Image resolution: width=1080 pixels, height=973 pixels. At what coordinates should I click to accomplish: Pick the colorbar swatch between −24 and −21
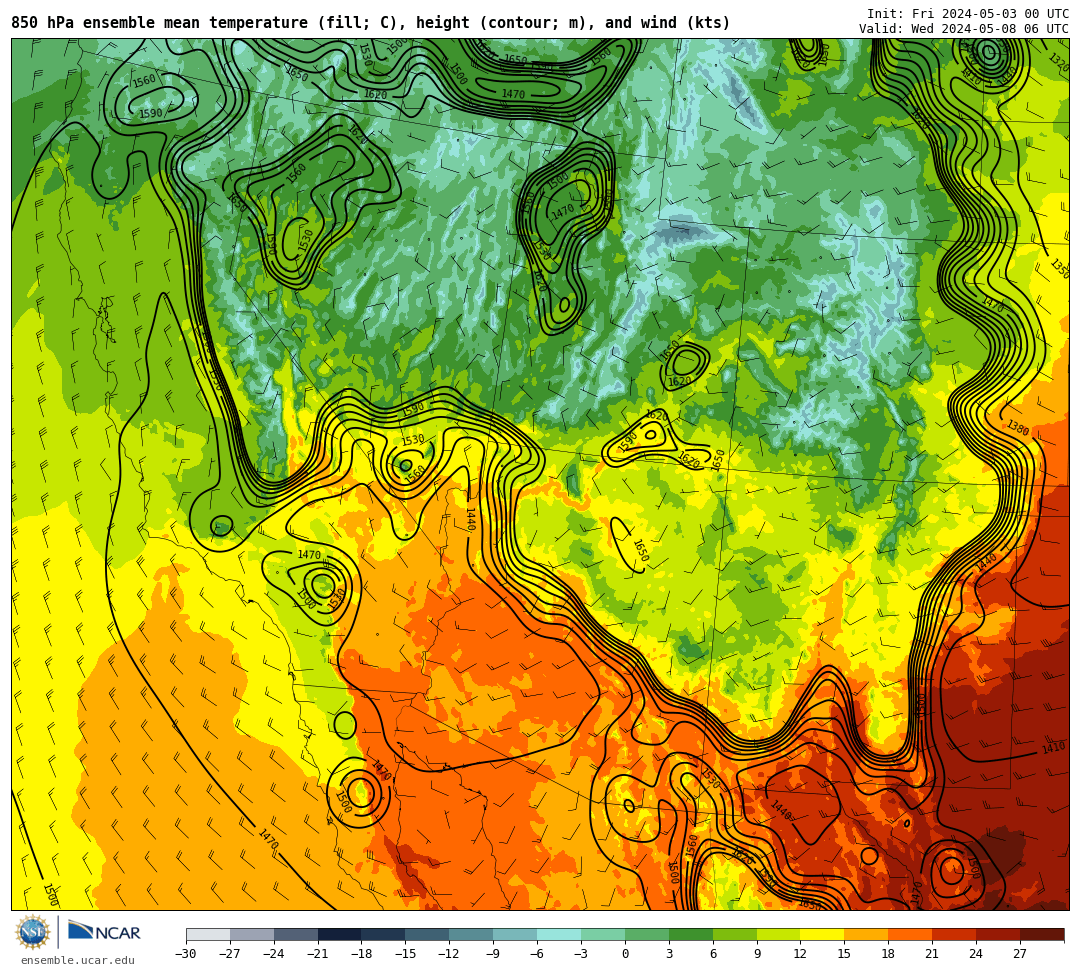(295, 934)
